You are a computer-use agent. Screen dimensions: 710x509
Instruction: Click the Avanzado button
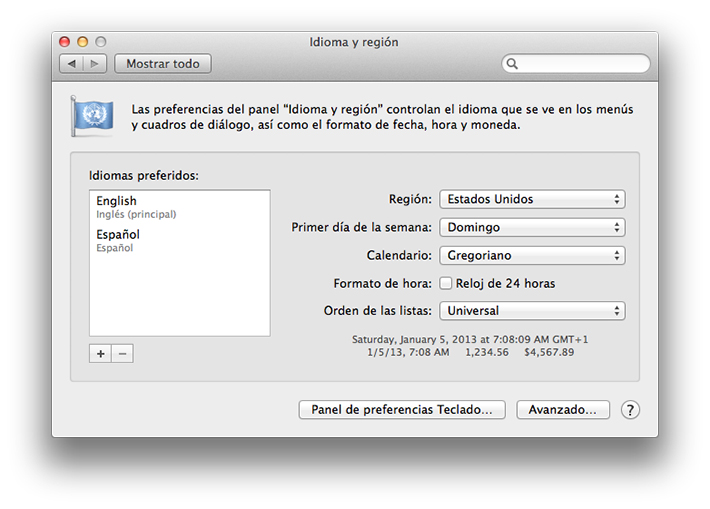coord(563,410)
